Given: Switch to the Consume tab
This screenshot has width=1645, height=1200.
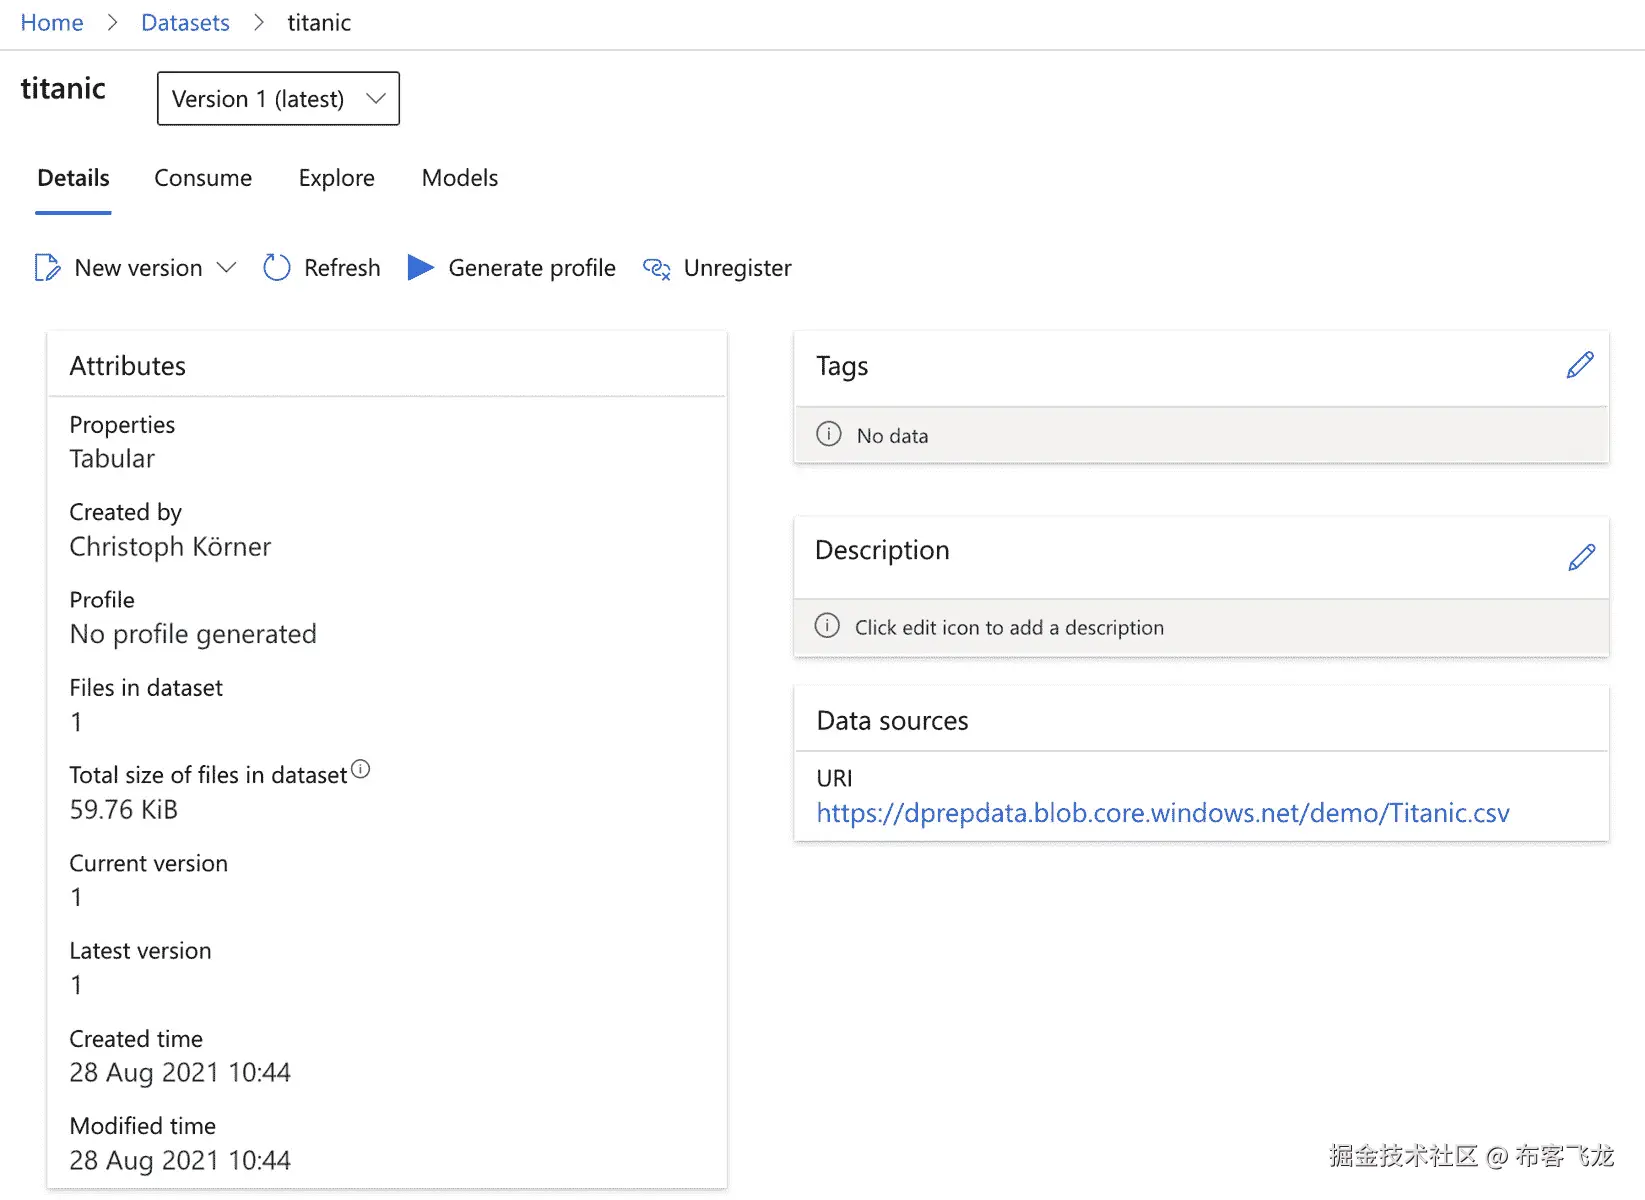Looking at the screenshot, I should [x=203, y=178].
